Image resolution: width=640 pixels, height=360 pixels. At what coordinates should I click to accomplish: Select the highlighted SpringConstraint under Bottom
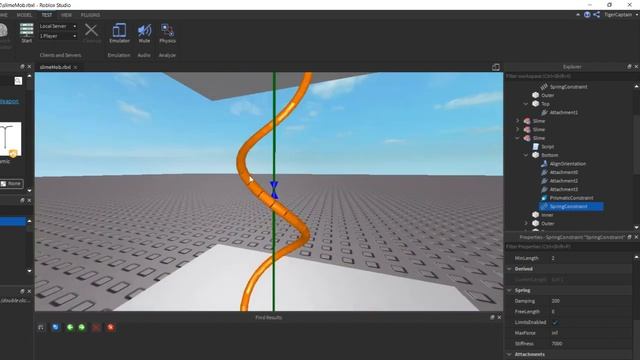(571, 207)
